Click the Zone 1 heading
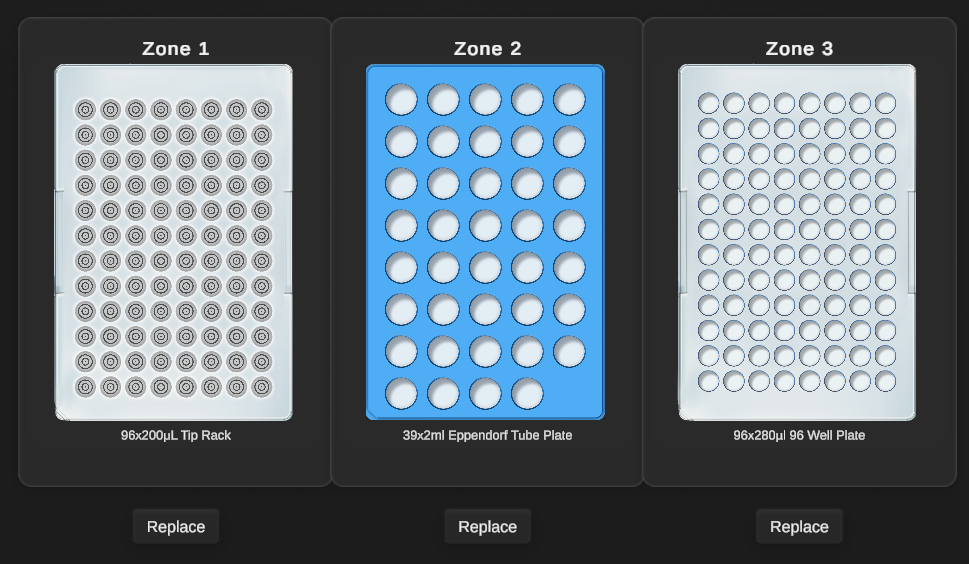 coord(176,49)
